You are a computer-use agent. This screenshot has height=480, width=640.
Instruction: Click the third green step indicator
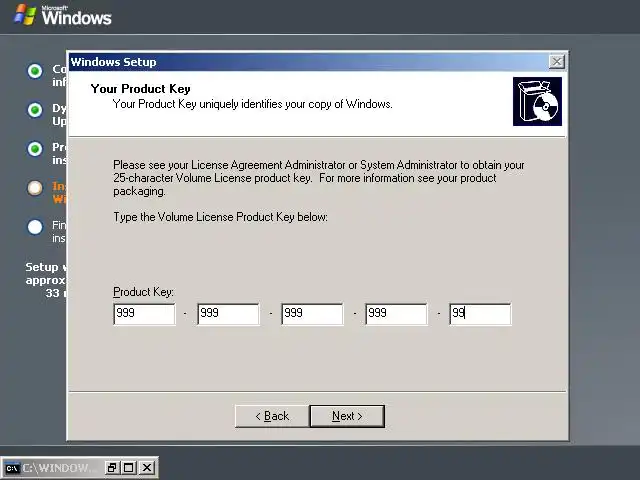(x=35, y=149)
